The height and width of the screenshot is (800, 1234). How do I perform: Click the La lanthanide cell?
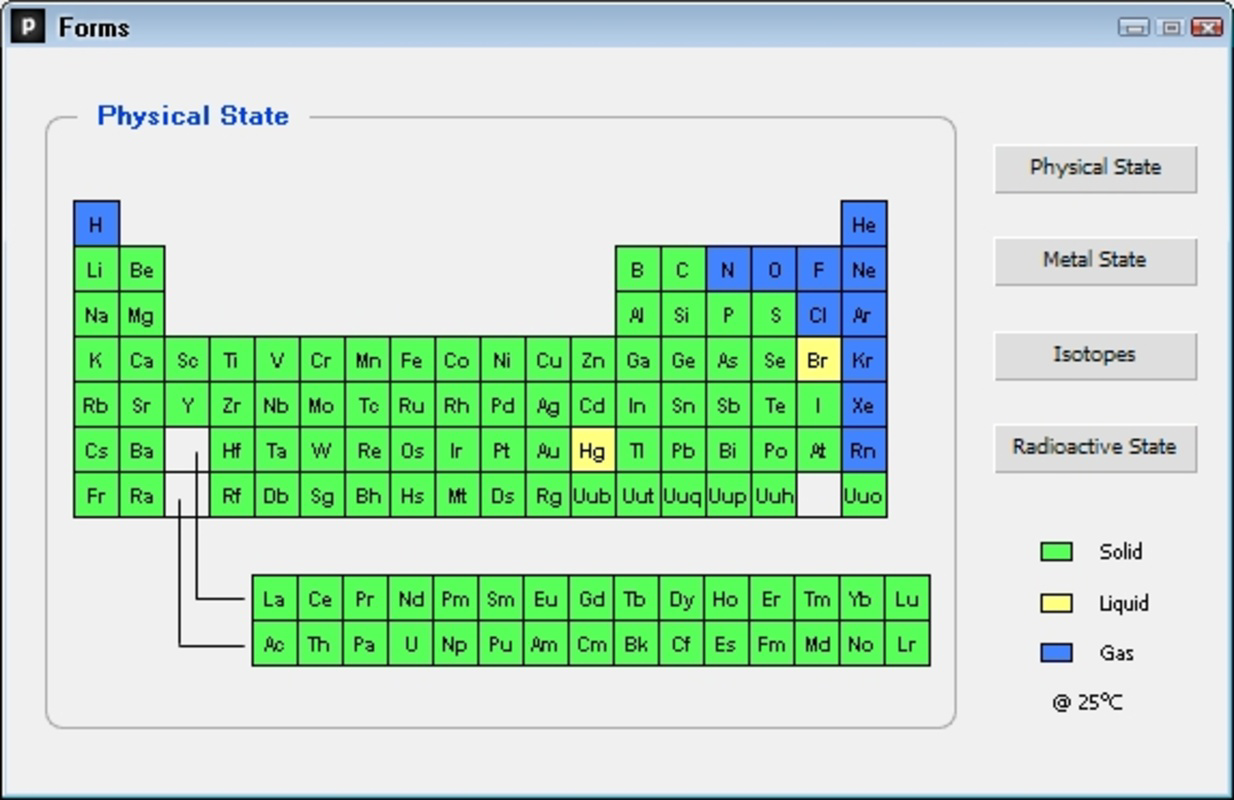pos(274,598)
